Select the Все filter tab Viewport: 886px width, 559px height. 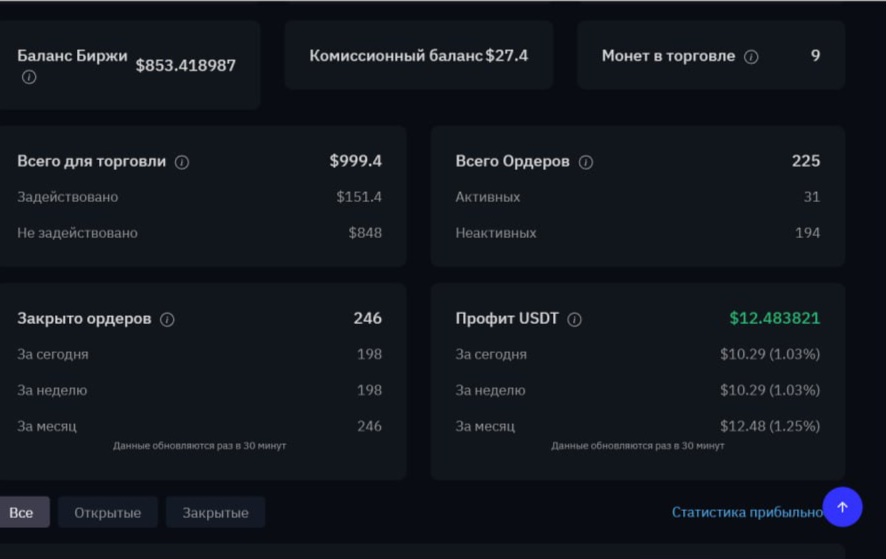pyautogui.click(x=21, y=512)
